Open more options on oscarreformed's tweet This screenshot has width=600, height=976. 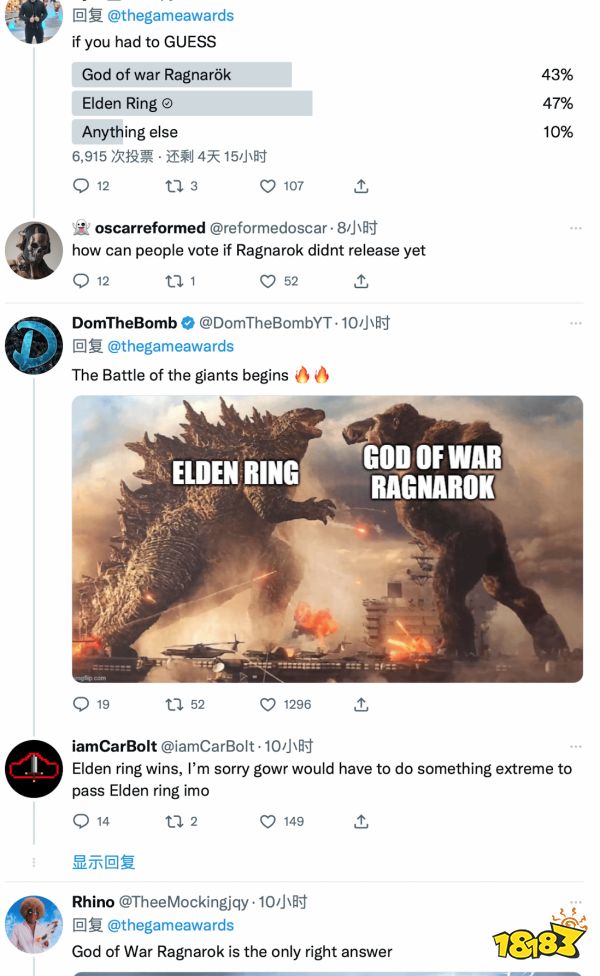[x=575, y=229]
